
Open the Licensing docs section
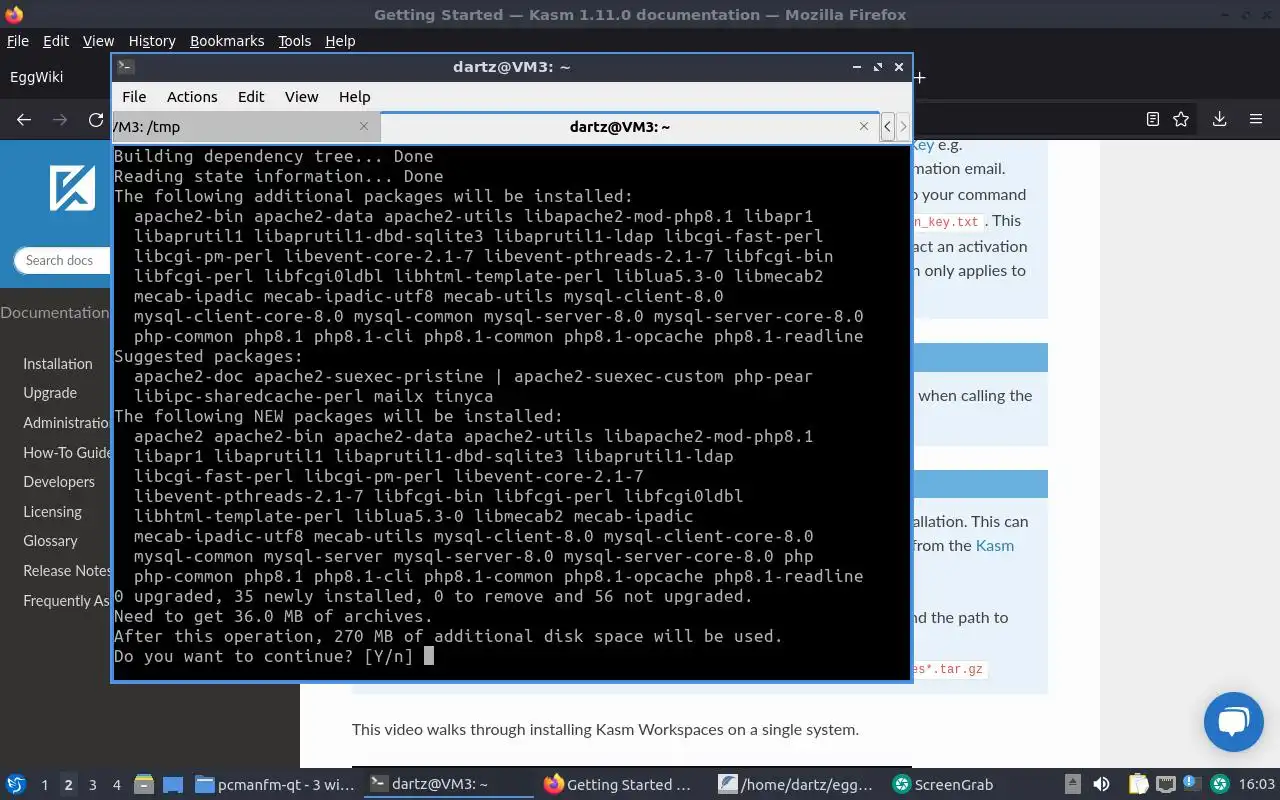[x=53, y=511]
